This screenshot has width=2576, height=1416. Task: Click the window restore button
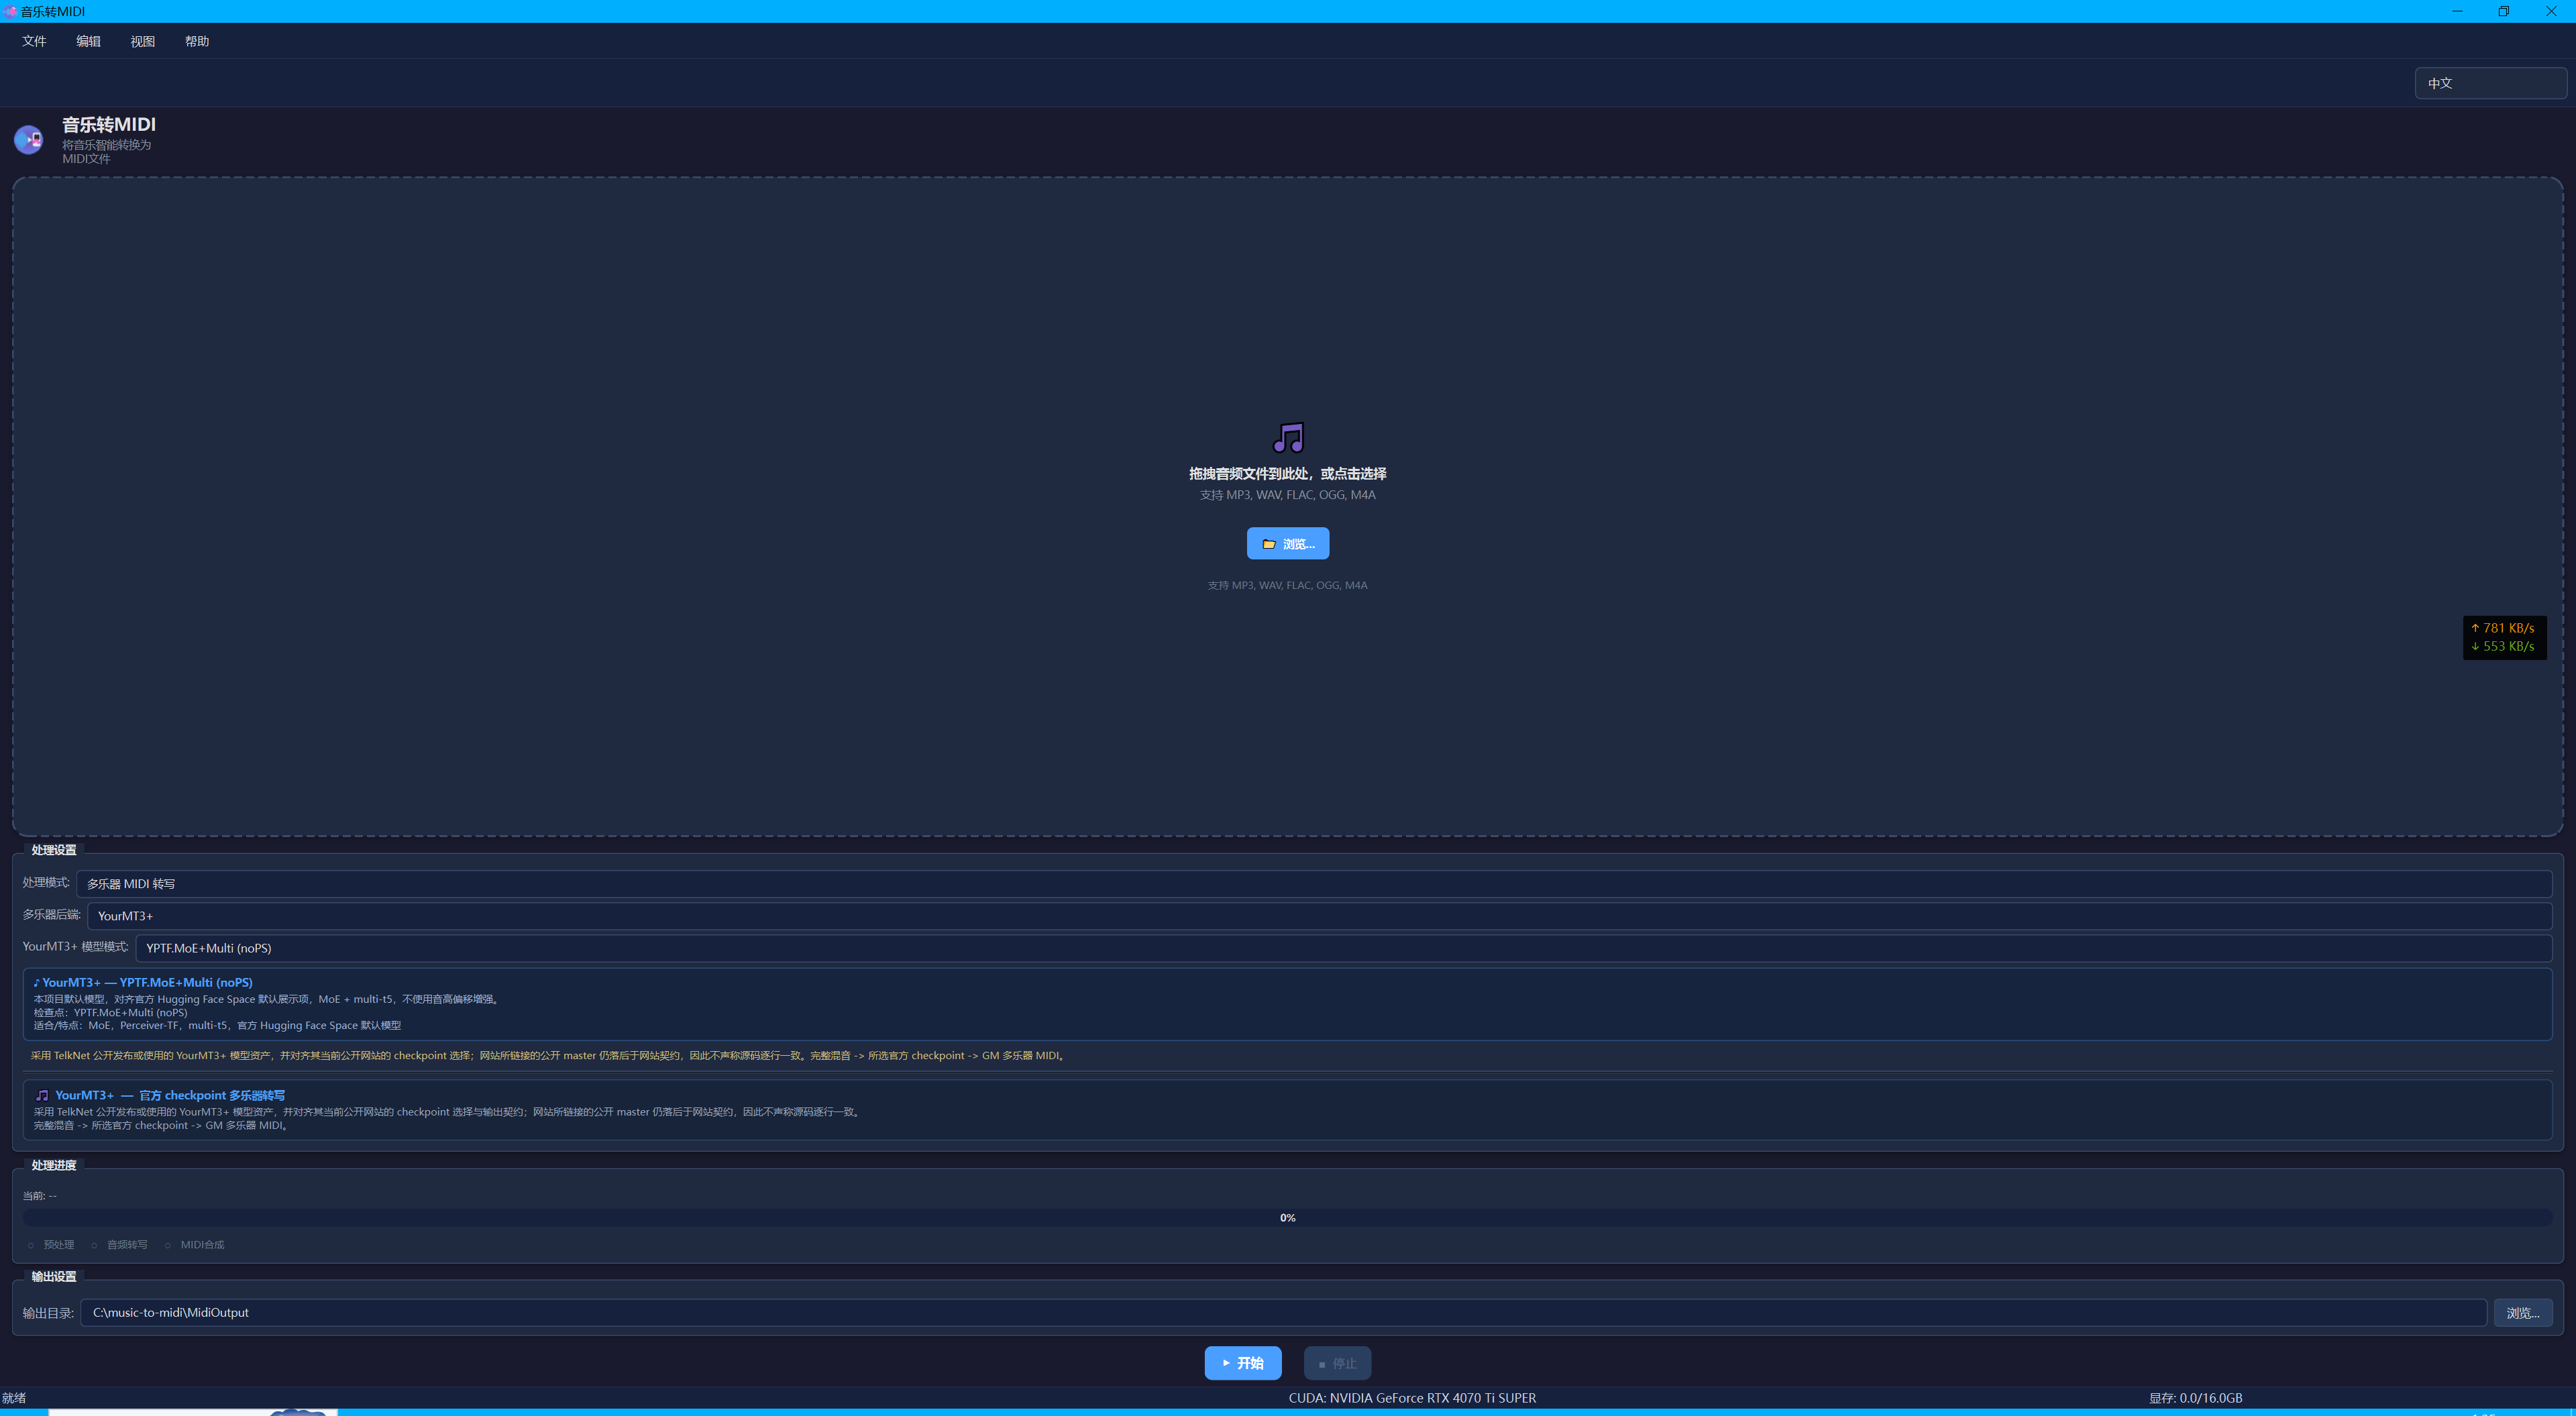point(2504,11)
